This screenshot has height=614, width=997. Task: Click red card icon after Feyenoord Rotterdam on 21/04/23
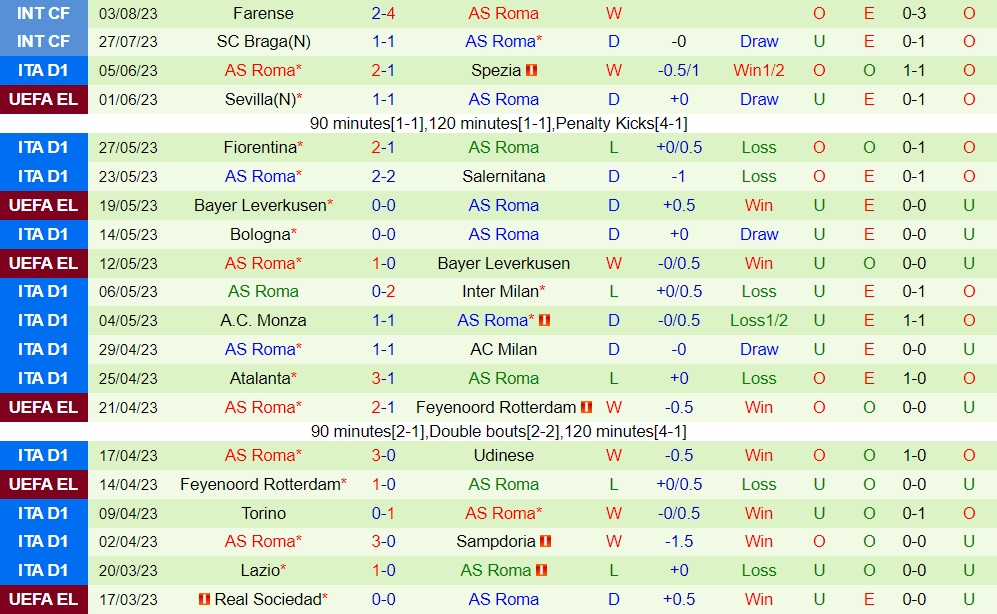click(587, 408)
